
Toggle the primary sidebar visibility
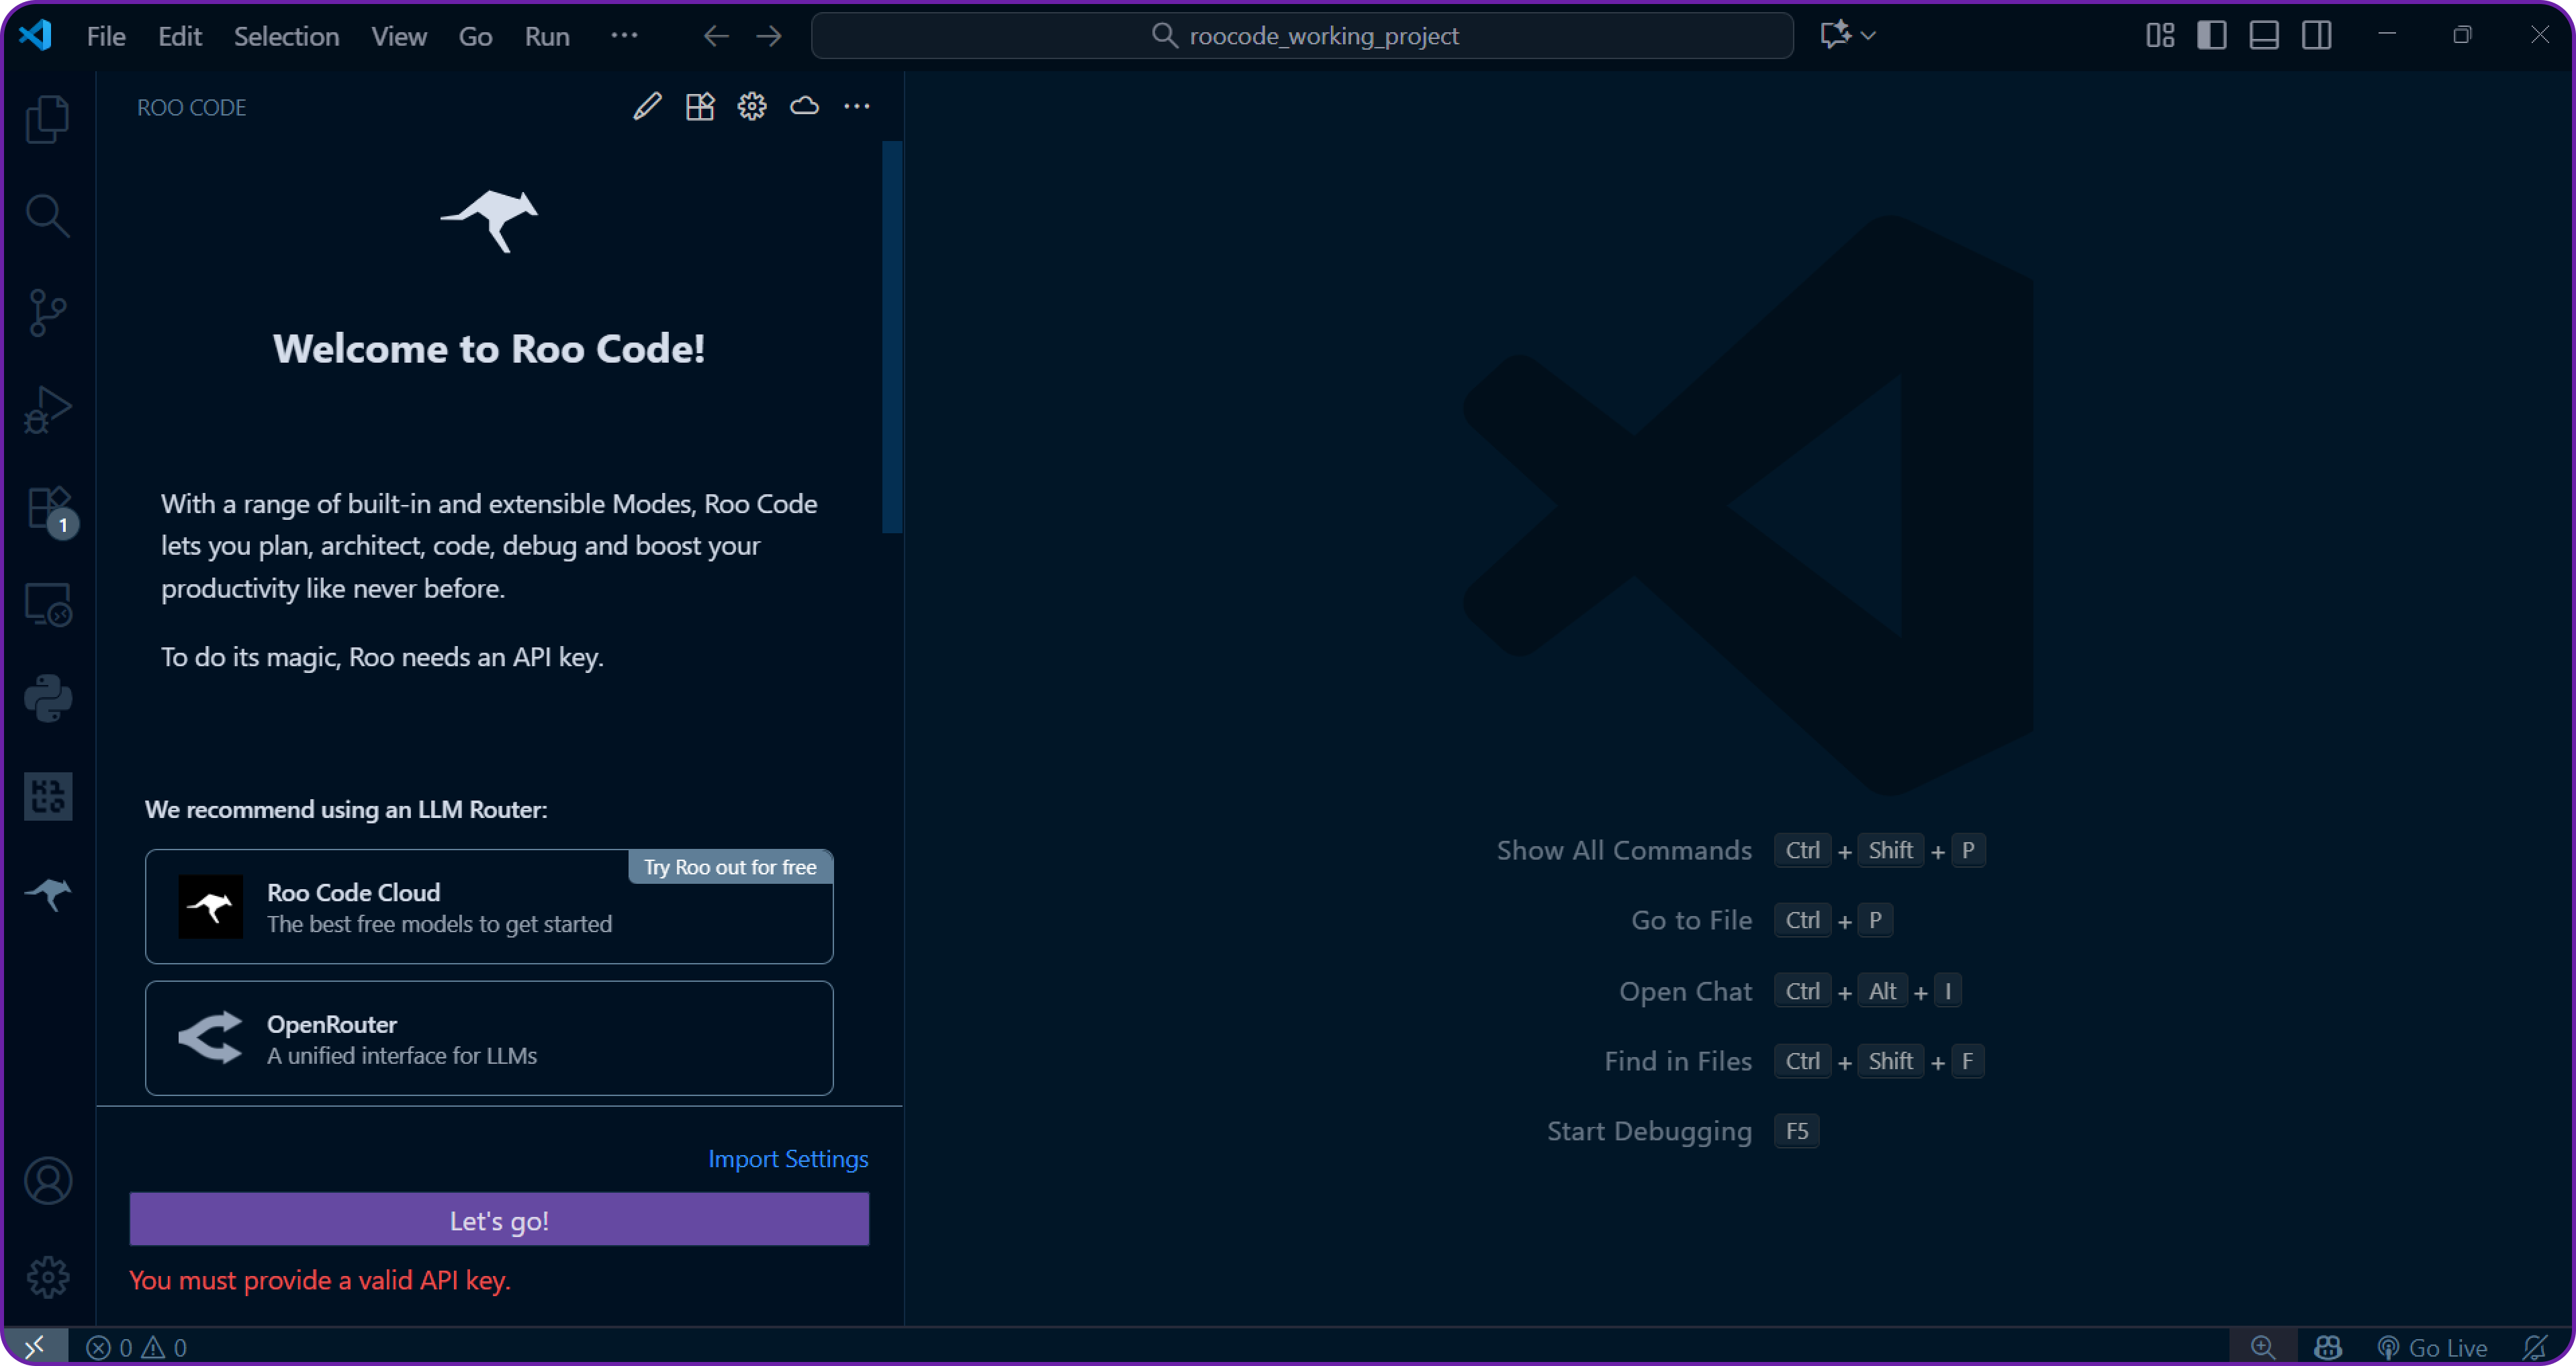pyautogui.click(x=2212, y=35)
